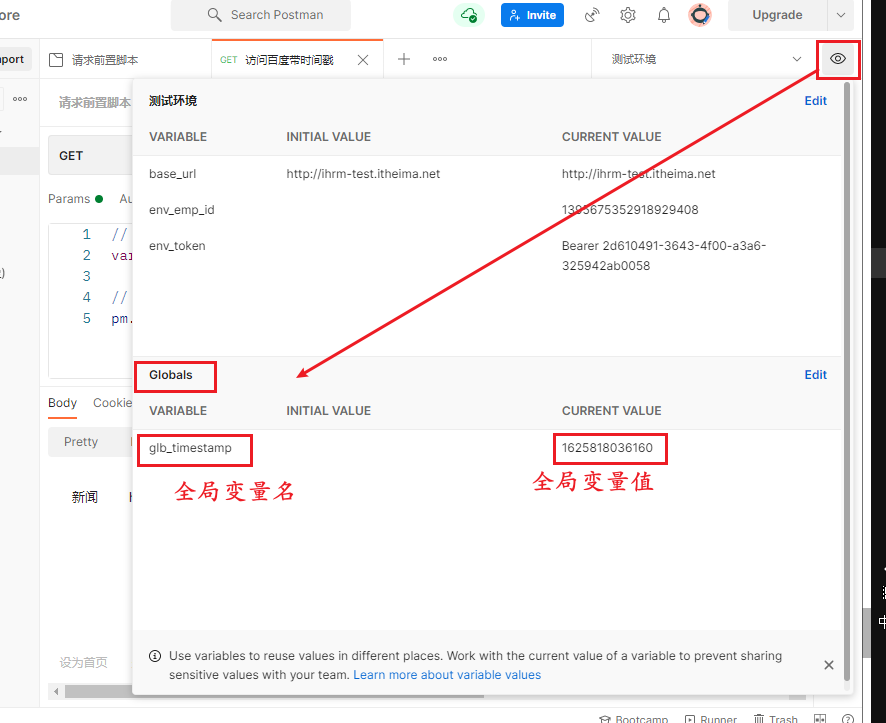The width and height of the screenshot is (886, 723).
Task: Open the GET method dropdown
Action: pos(90,156)
